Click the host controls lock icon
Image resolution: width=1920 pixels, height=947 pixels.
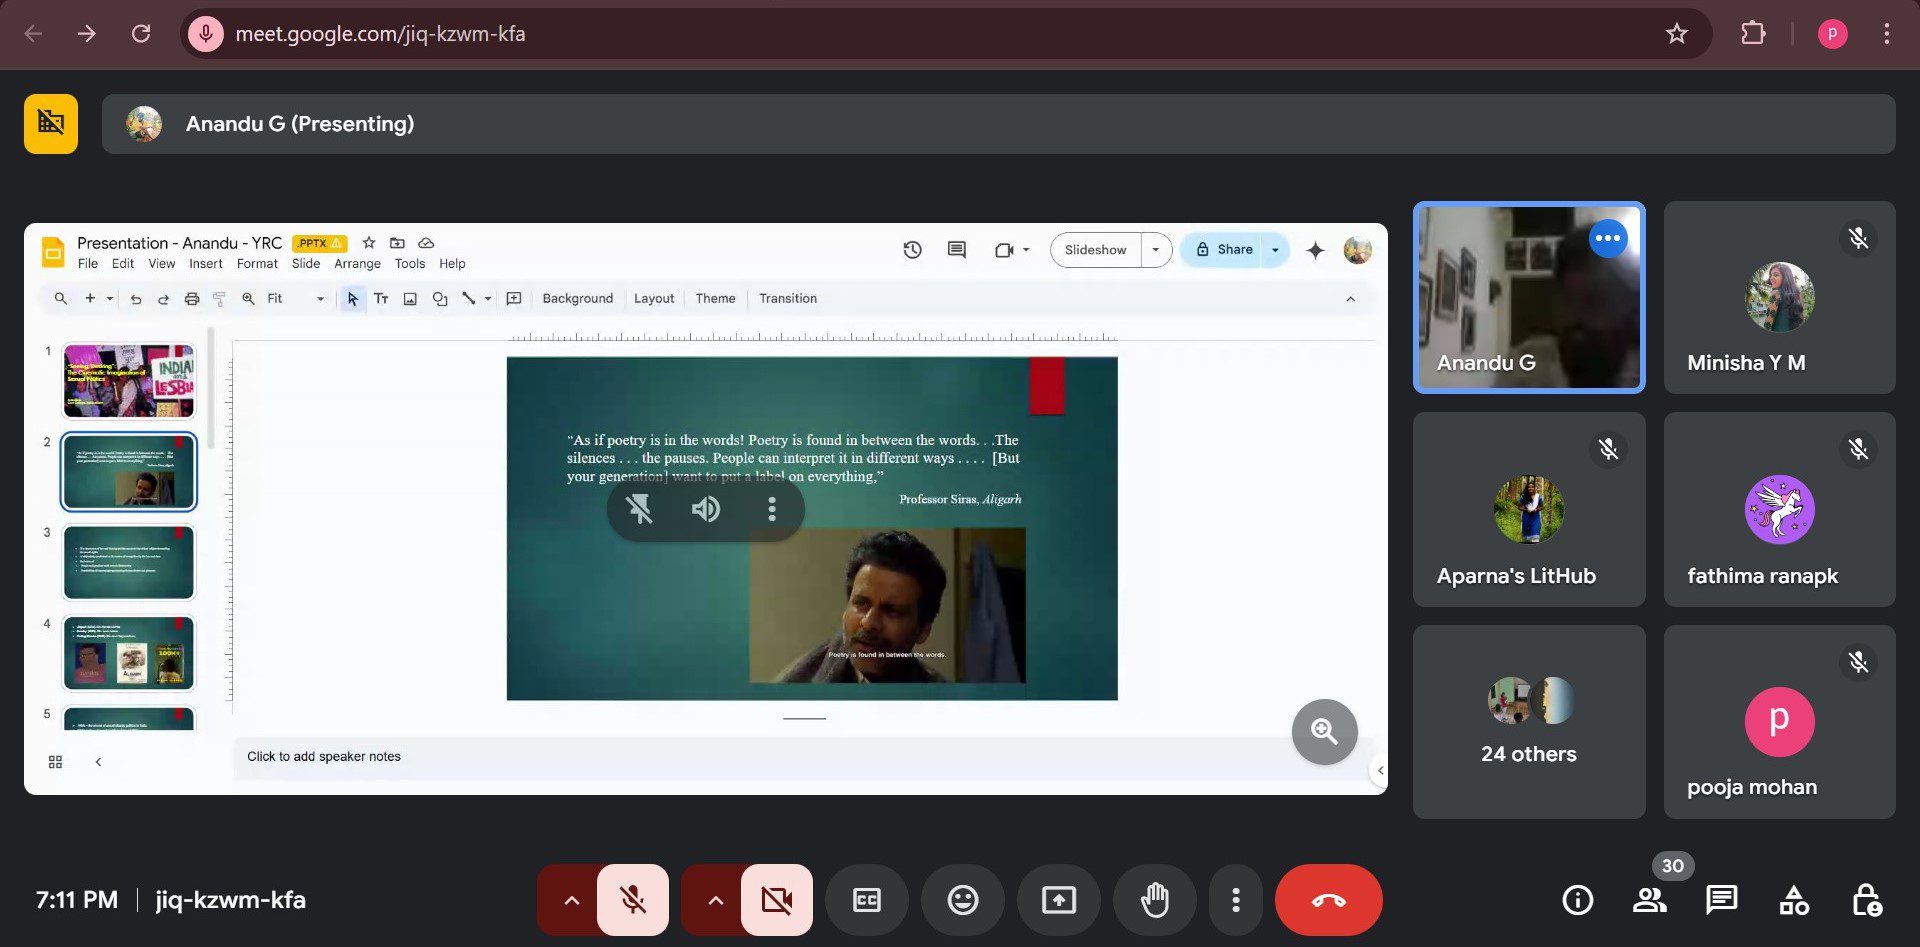pos(1866,900)
